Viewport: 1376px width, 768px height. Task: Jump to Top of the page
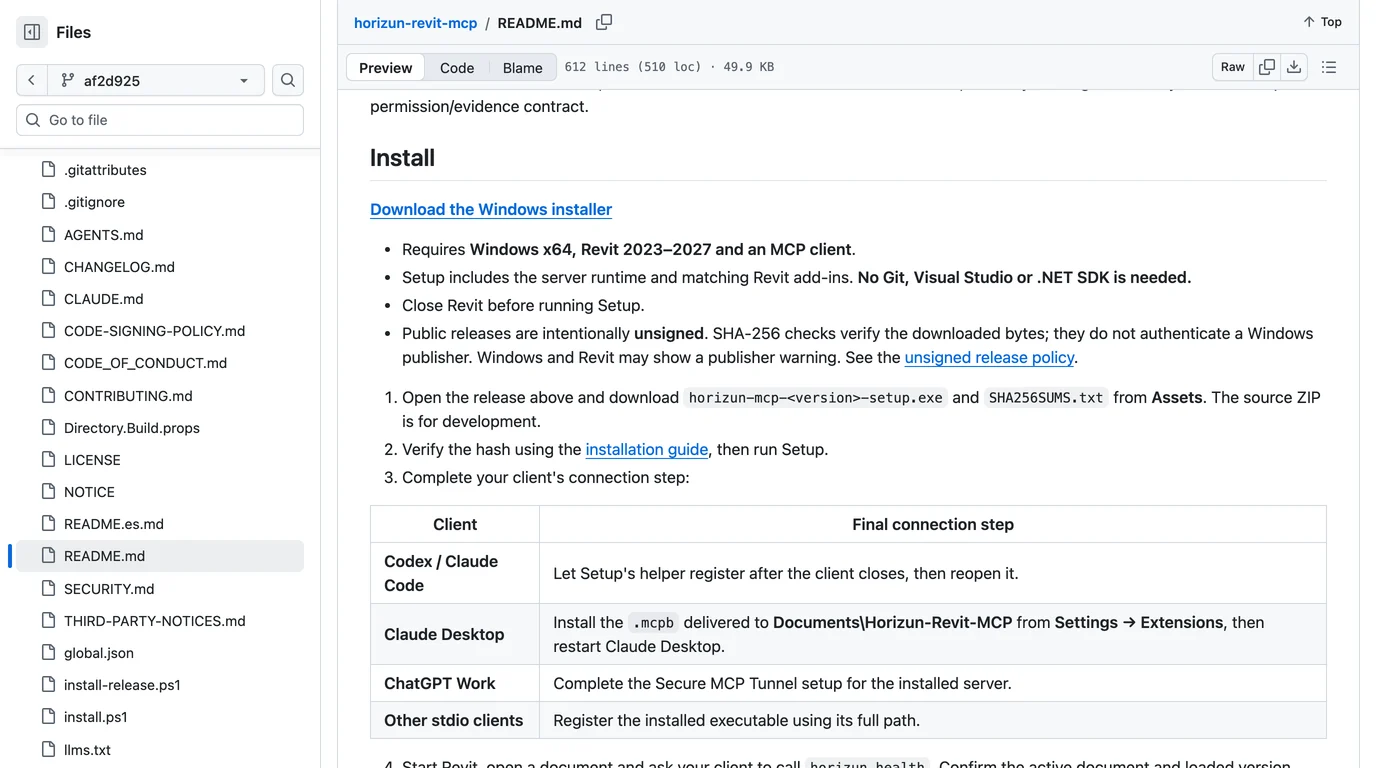point(1322,22)
